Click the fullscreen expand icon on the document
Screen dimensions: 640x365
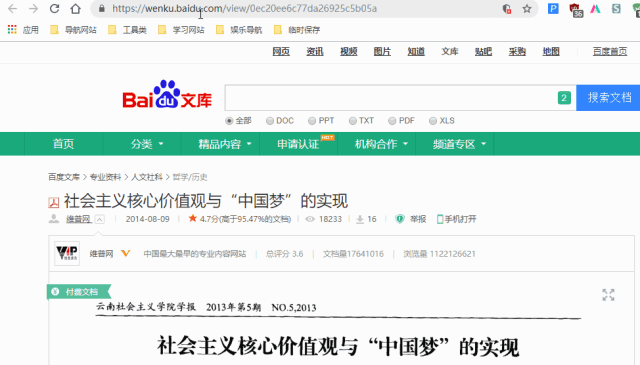point(608,294)
